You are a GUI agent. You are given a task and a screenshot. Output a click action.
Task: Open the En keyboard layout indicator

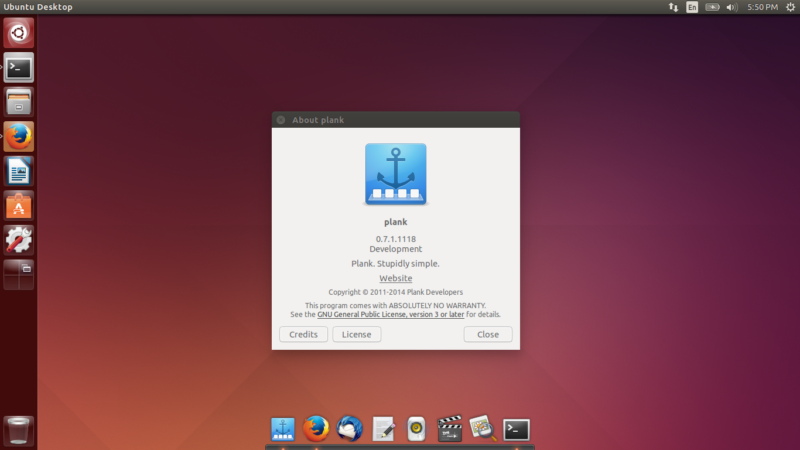pyautogui.click(x=692, y=7)
